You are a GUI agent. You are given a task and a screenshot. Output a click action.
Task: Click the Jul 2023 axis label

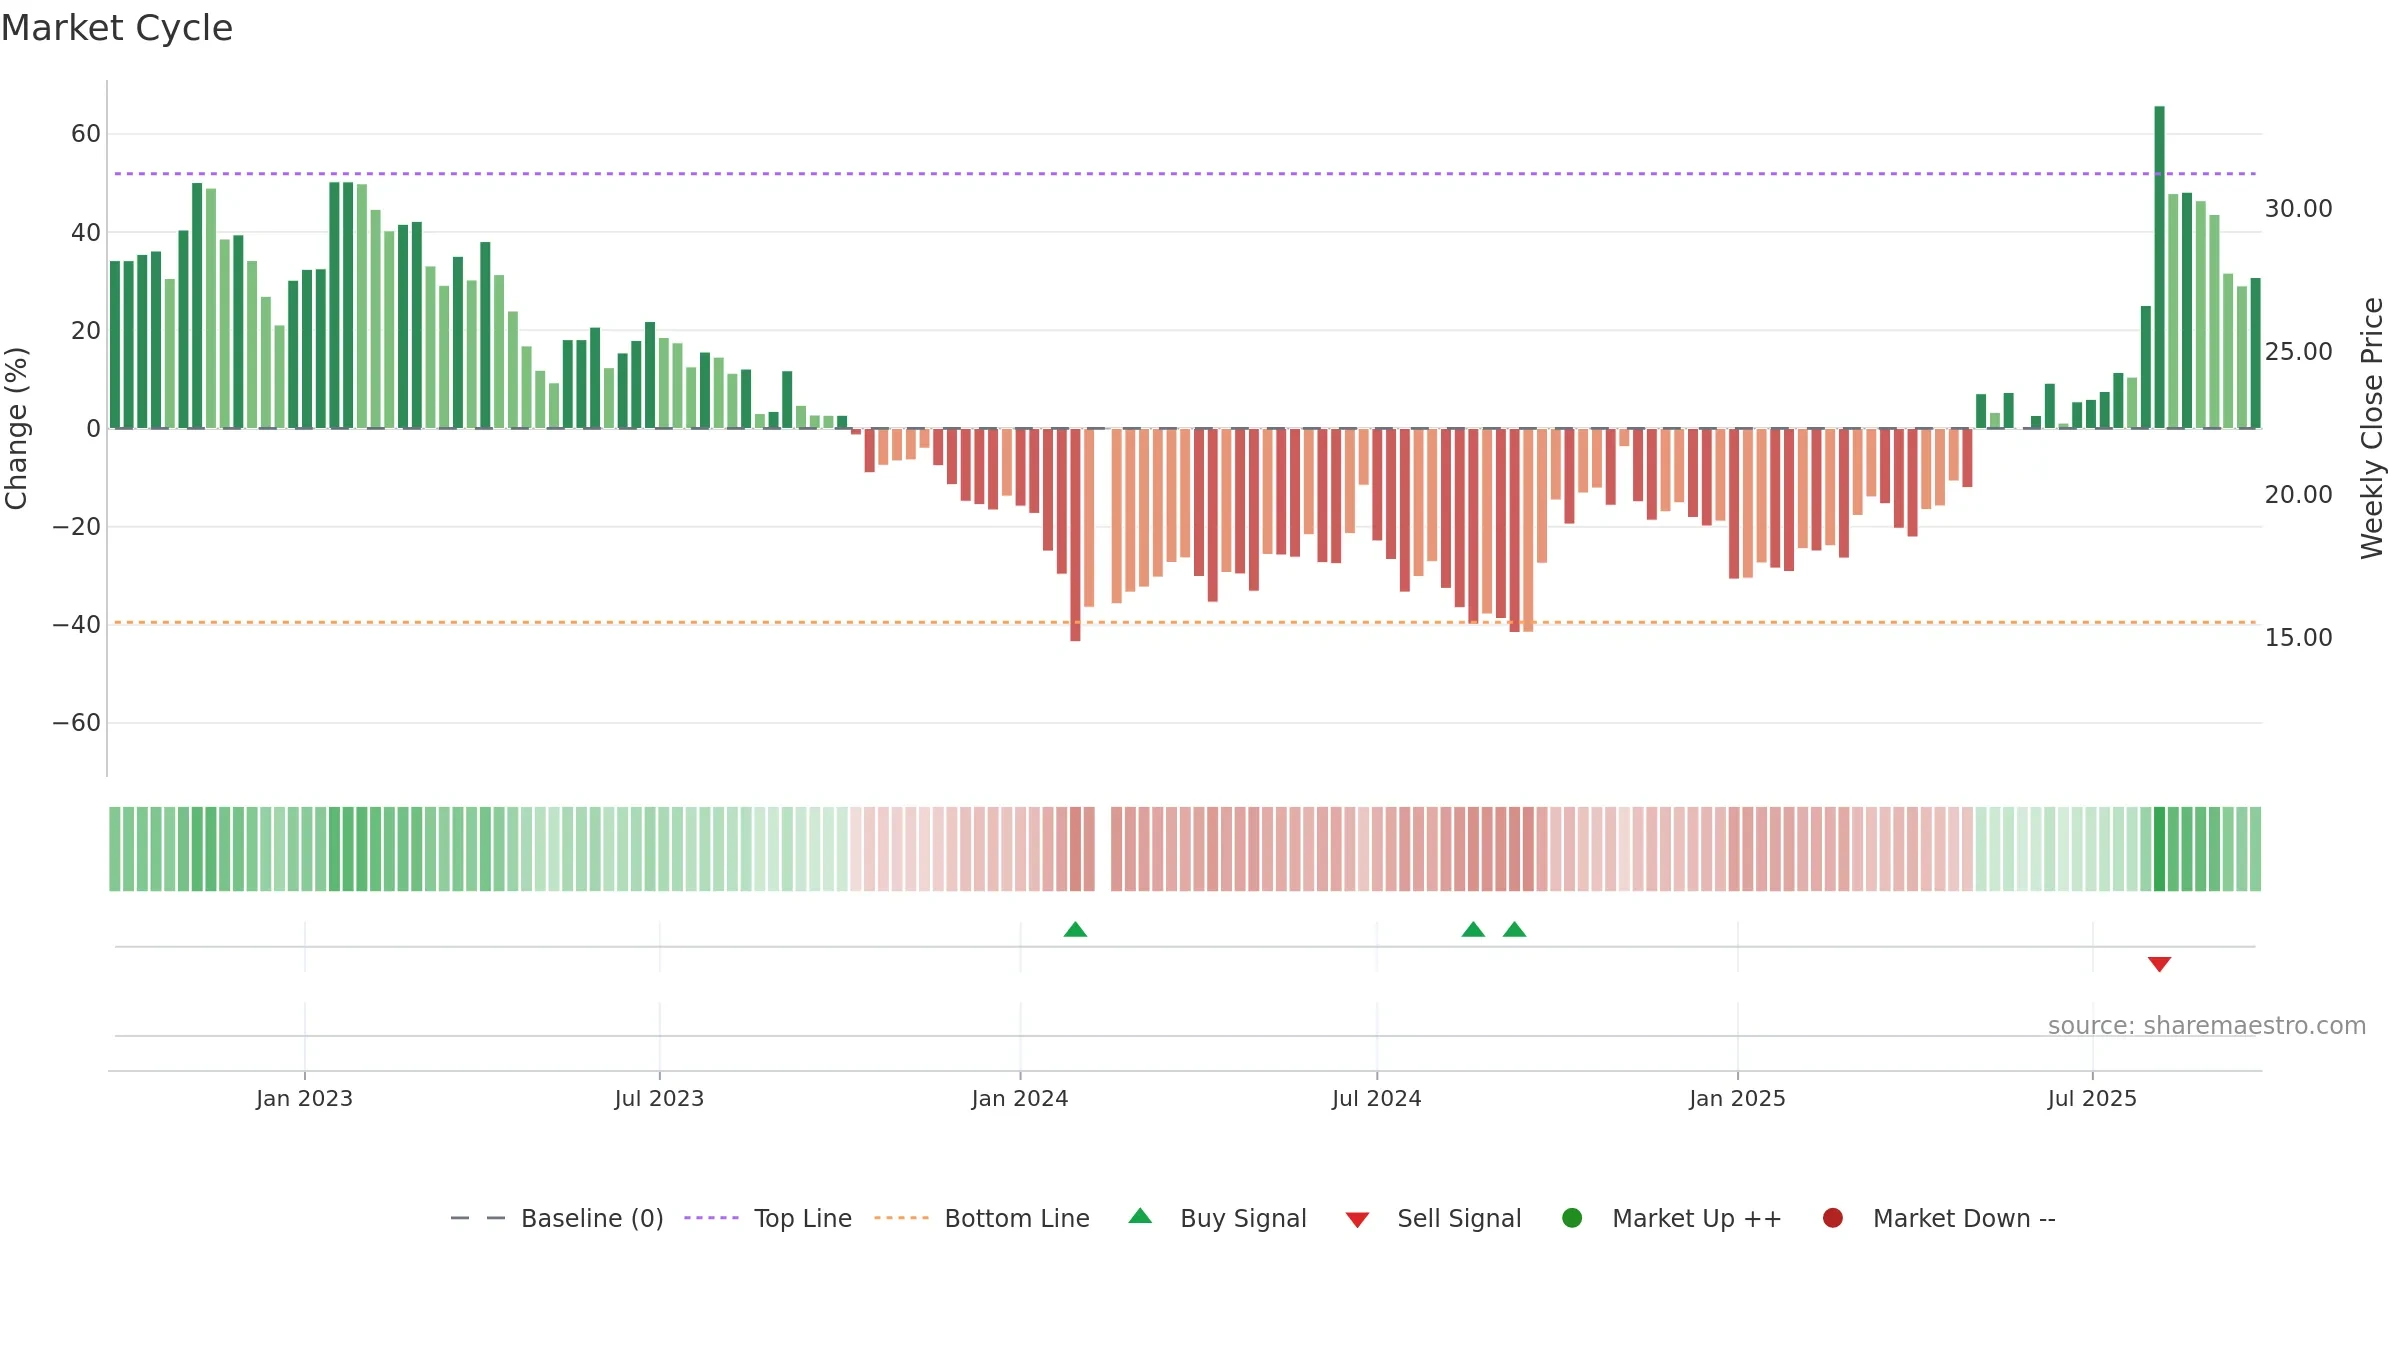click(x=659, y=1098)
